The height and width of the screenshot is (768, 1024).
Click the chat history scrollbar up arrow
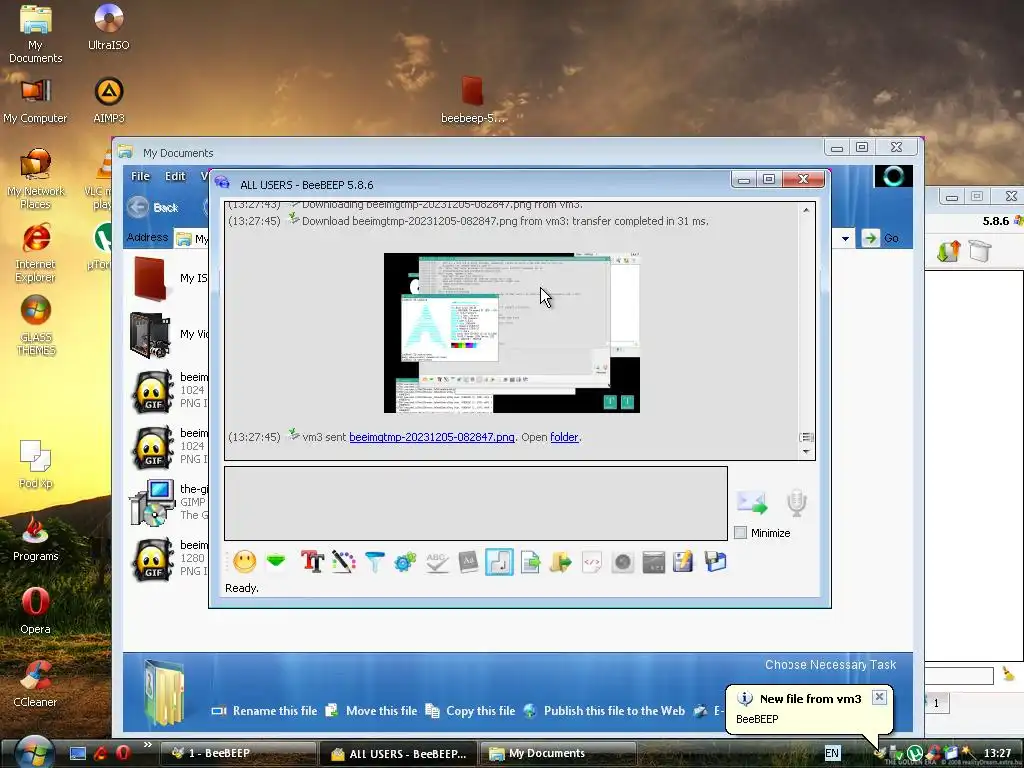tap(807, 210)
